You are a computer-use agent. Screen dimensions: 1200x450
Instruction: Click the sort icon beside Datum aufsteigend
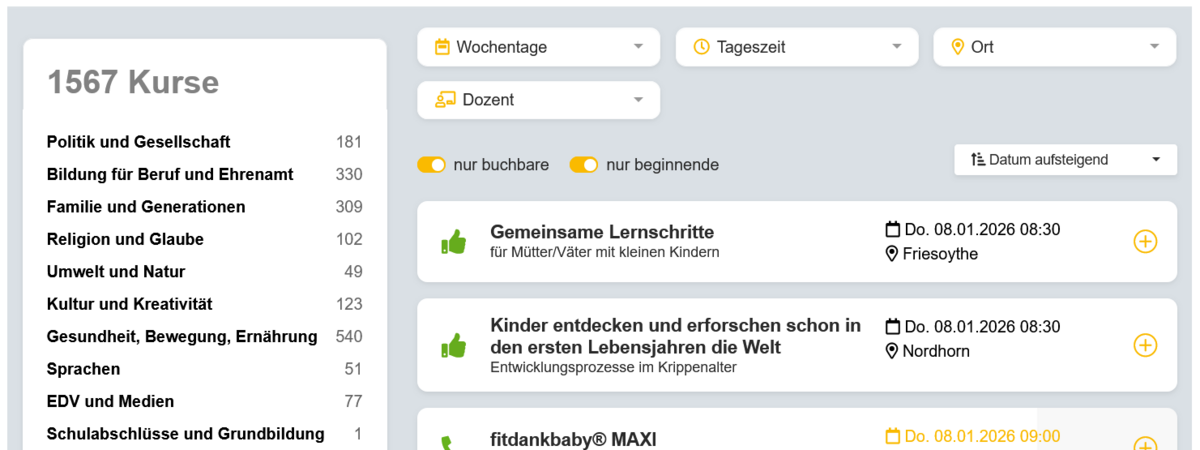[978, 160]
